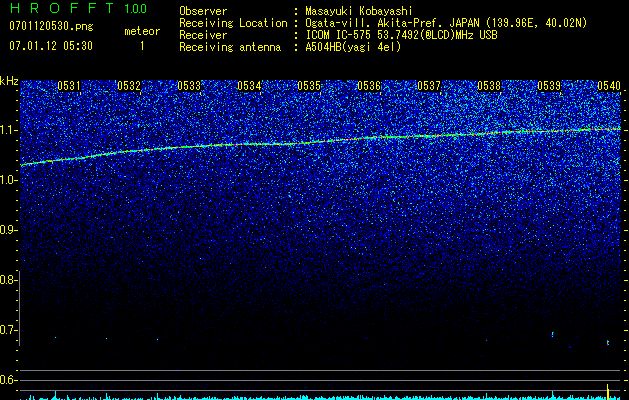Click the 0532 time marker
The height and width of the screenshot is (400, 629).
pyautogui.click(x=129, y=85)
